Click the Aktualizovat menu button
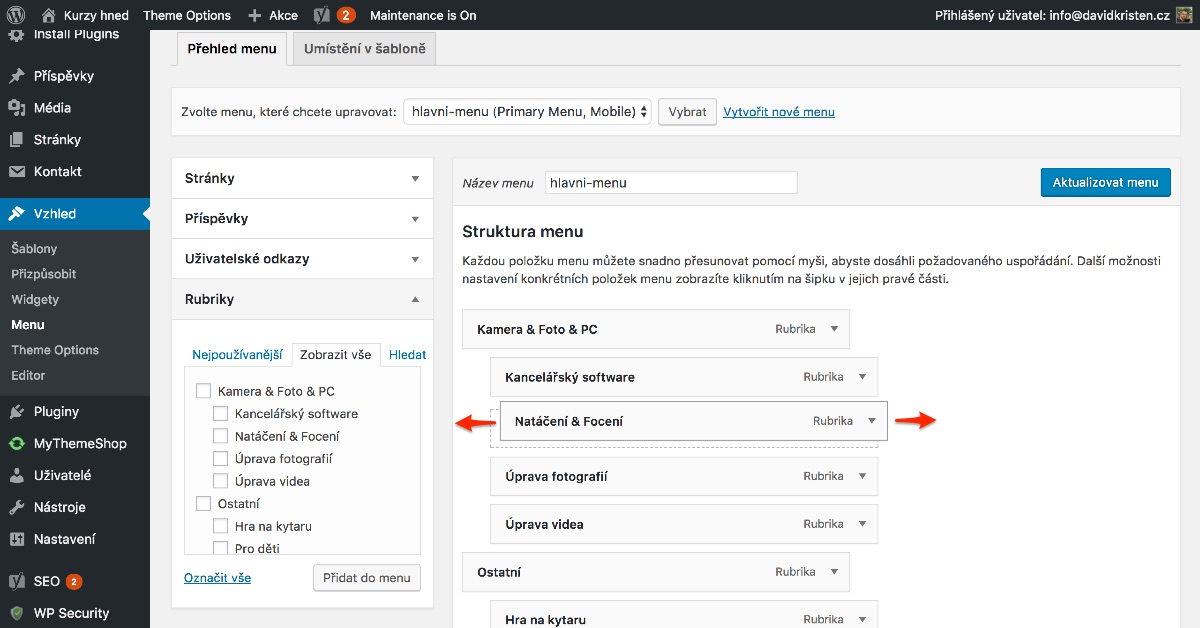1200x628 pixels. coord(1105,182)
